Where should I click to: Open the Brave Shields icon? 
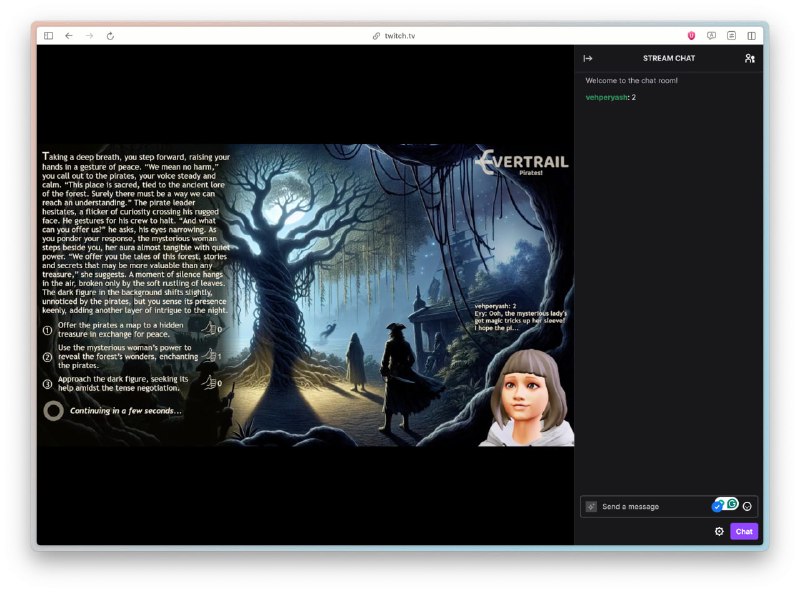pyautogui.click(x=691, y=36)
